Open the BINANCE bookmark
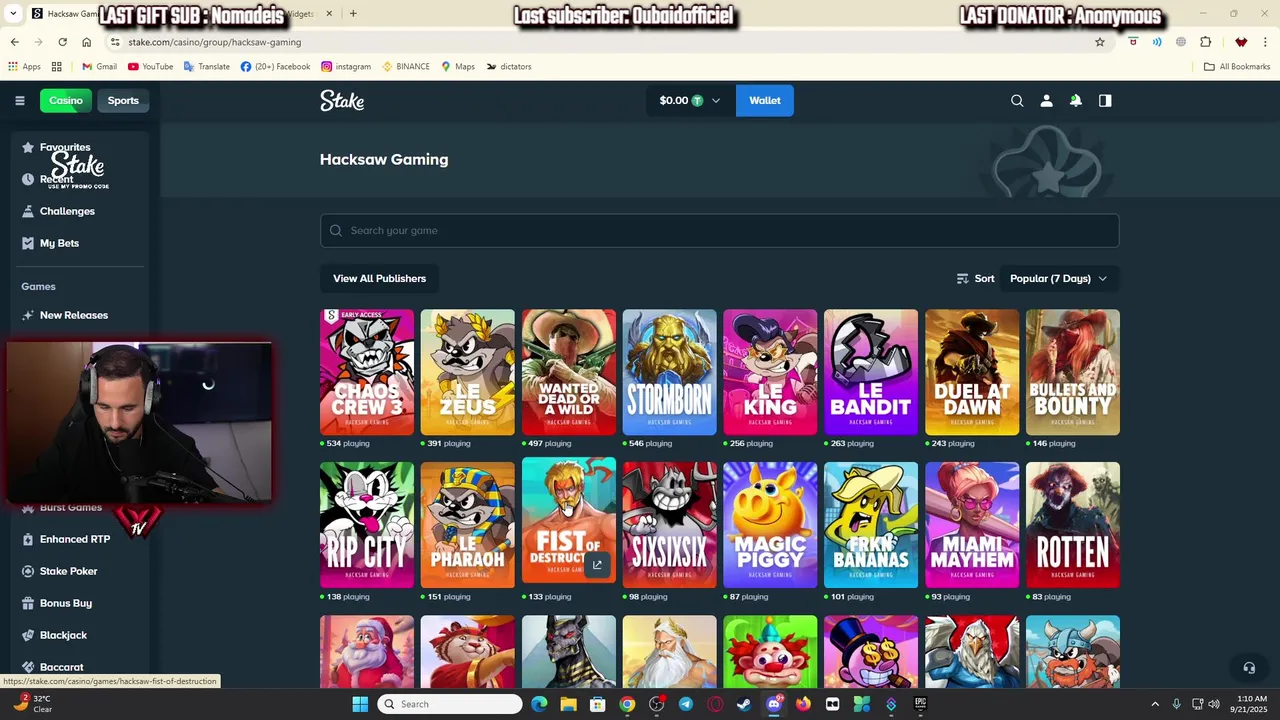Viewport: 1280px width, 720px height. coord(406,67)
